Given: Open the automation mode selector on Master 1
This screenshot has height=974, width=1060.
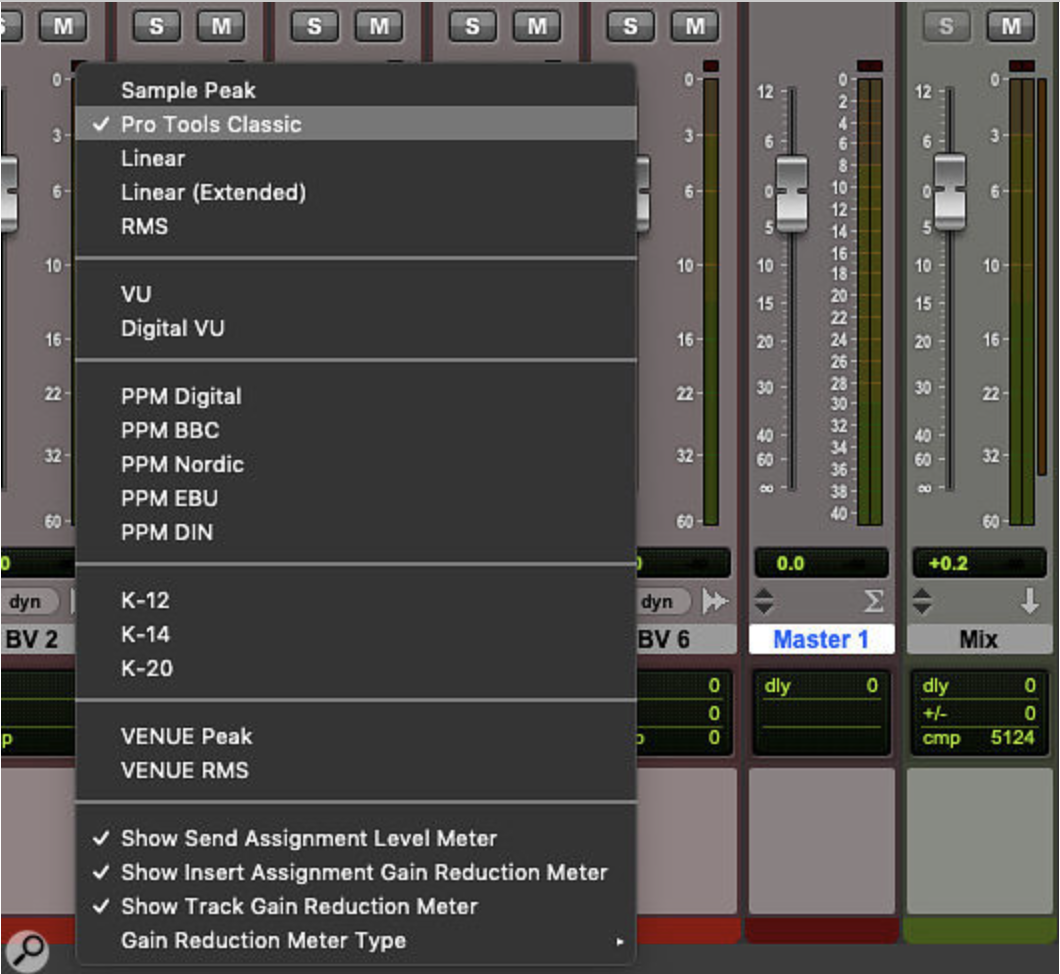Looking at the screenshot, I should [x=764, y=600].
